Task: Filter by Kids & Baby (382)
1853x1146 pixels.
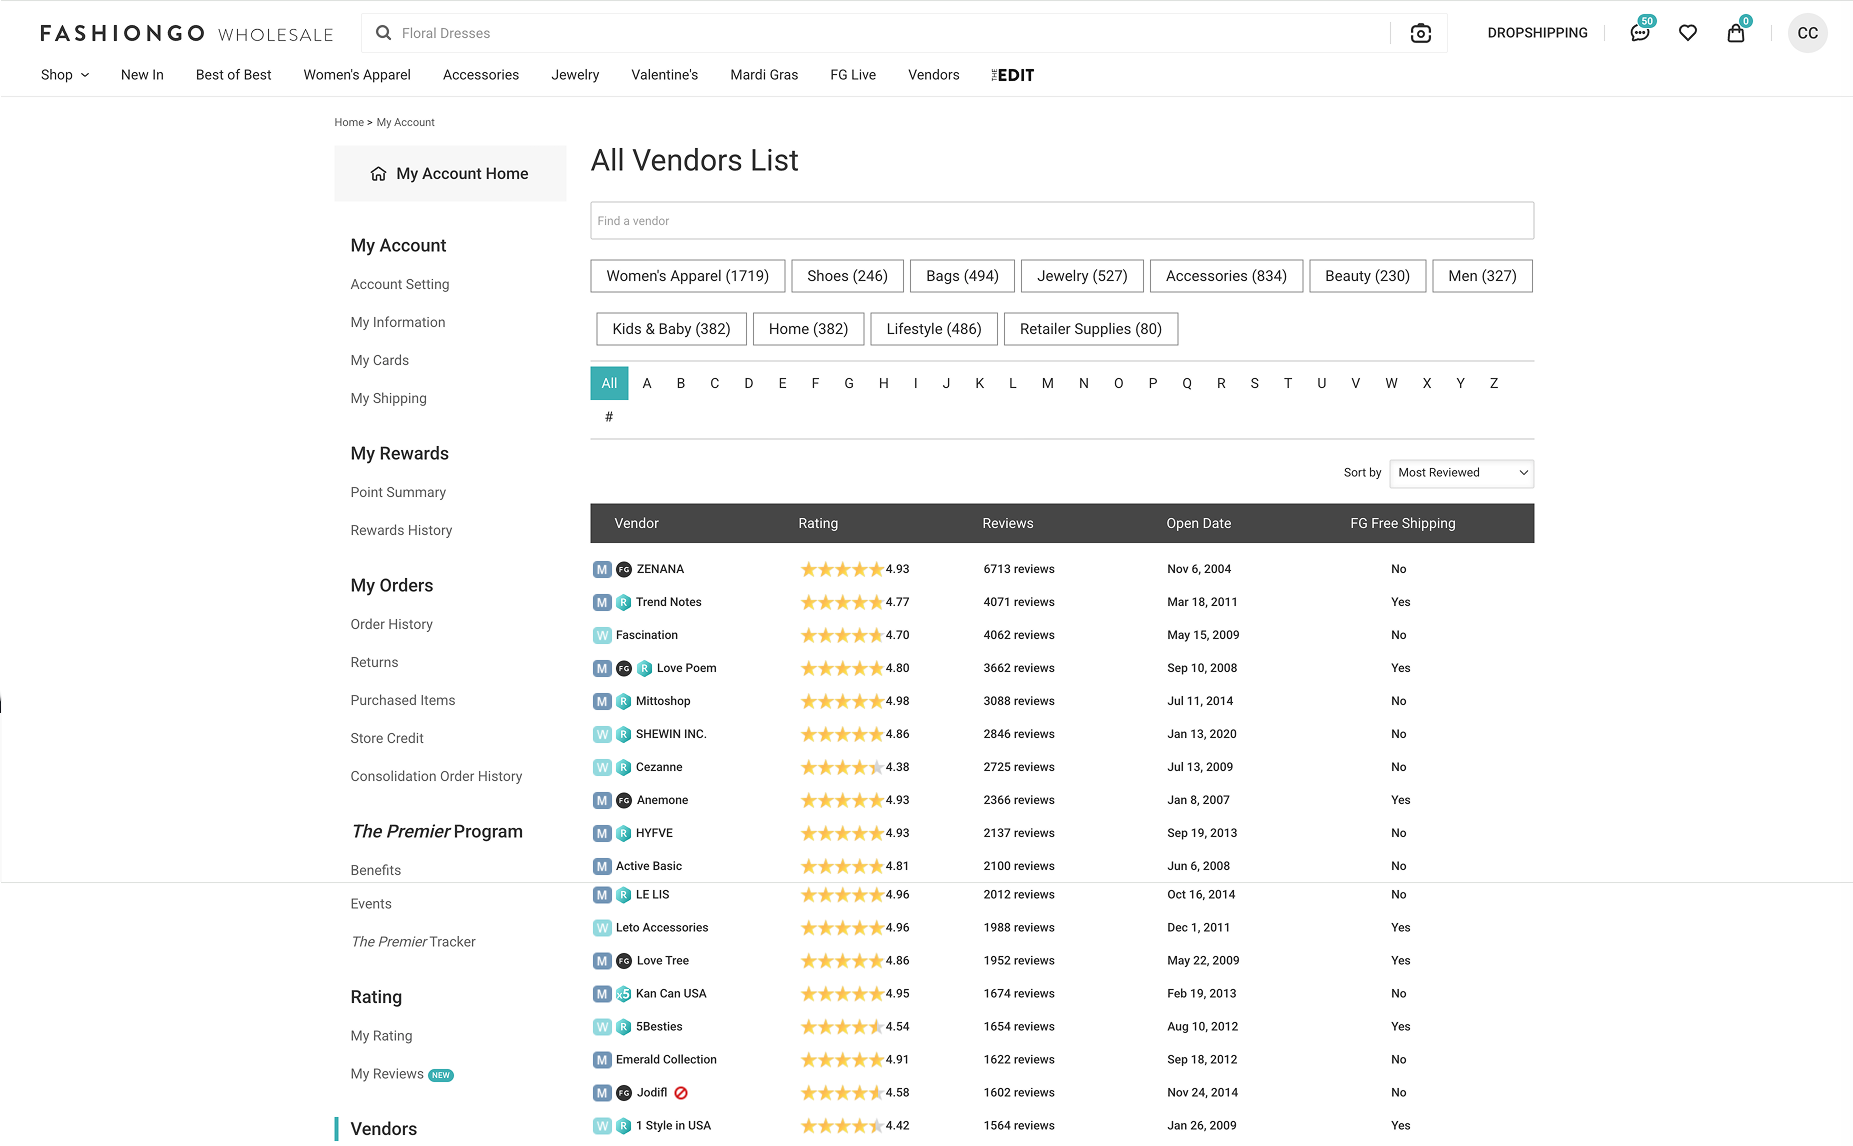Action: [x=671, y=329]
